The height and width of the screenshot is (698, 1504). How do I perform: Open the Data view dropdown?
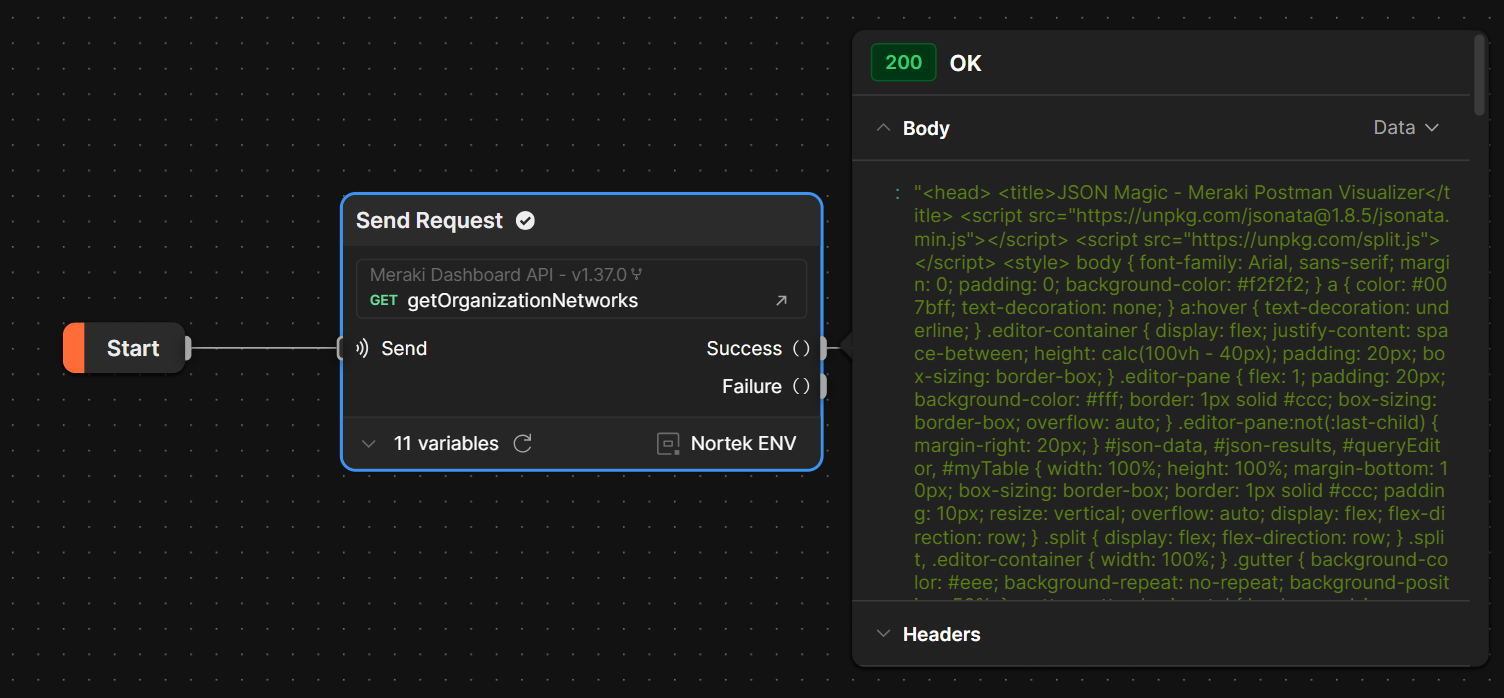(x=1405, y=128)
